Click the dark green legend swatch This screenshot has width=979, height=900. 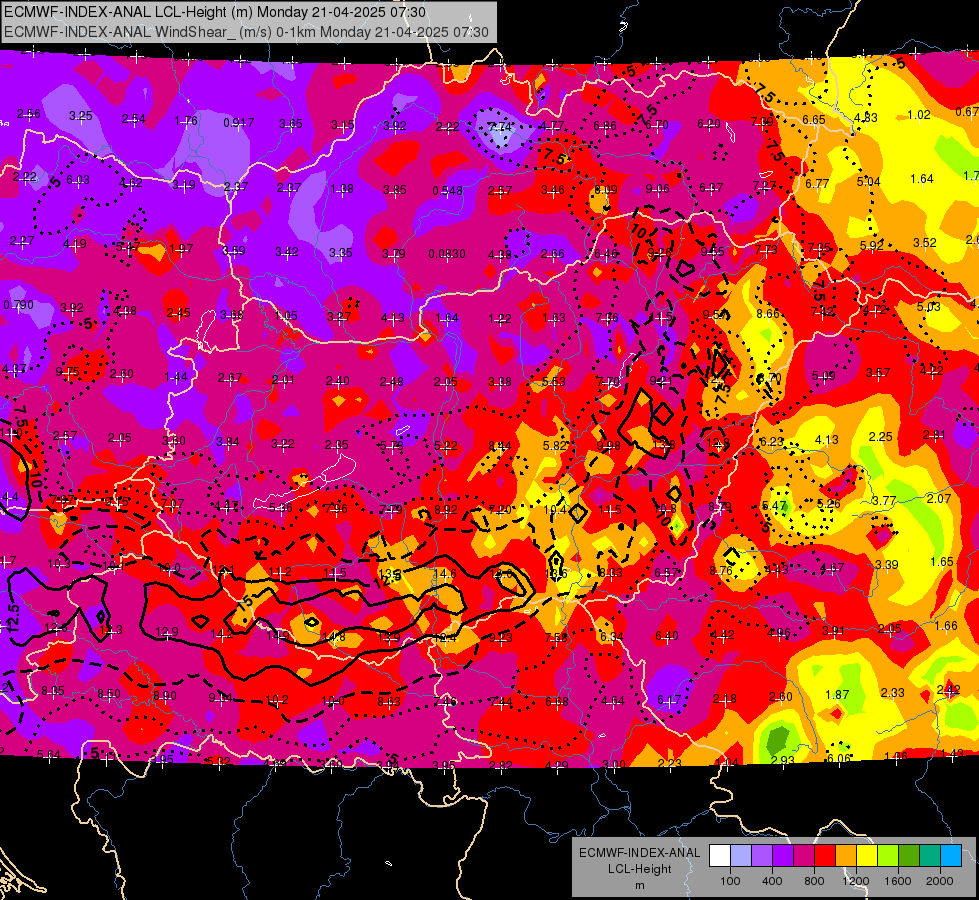(909, 856)
